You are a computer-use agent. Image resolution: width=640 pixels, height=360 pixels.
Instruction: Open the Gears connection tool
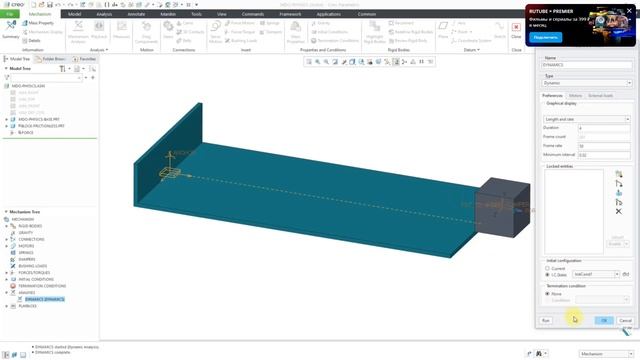tap(168, 30)
